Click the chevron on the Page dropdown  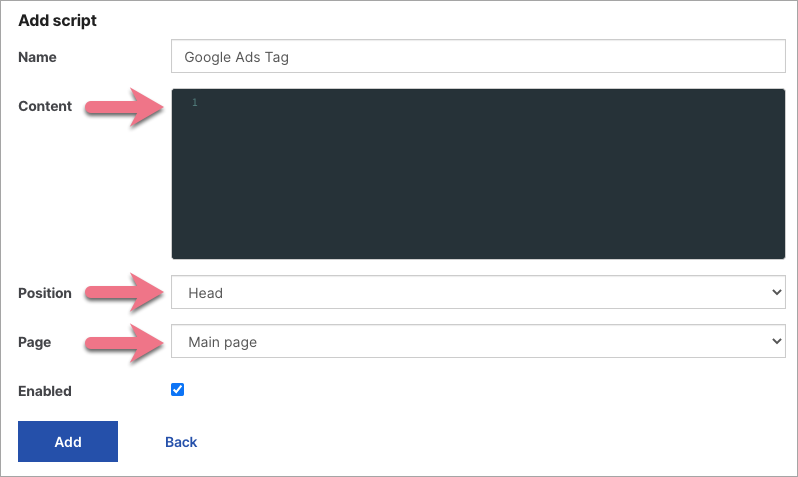[776, 342]
